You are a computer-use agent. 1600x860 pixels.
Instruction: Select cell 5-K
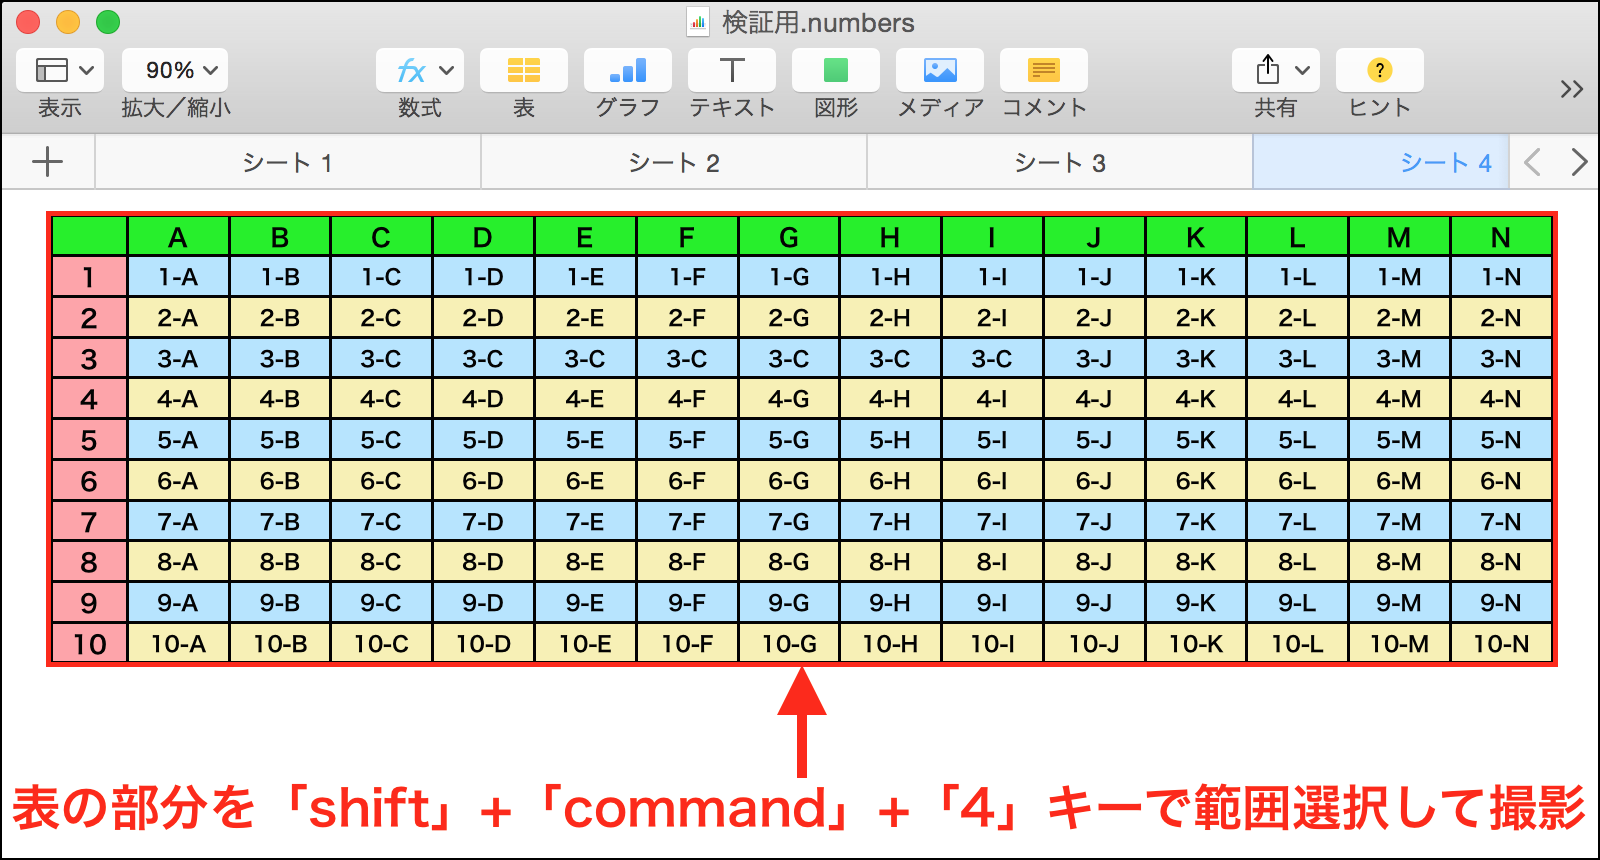coord(1196,440)
